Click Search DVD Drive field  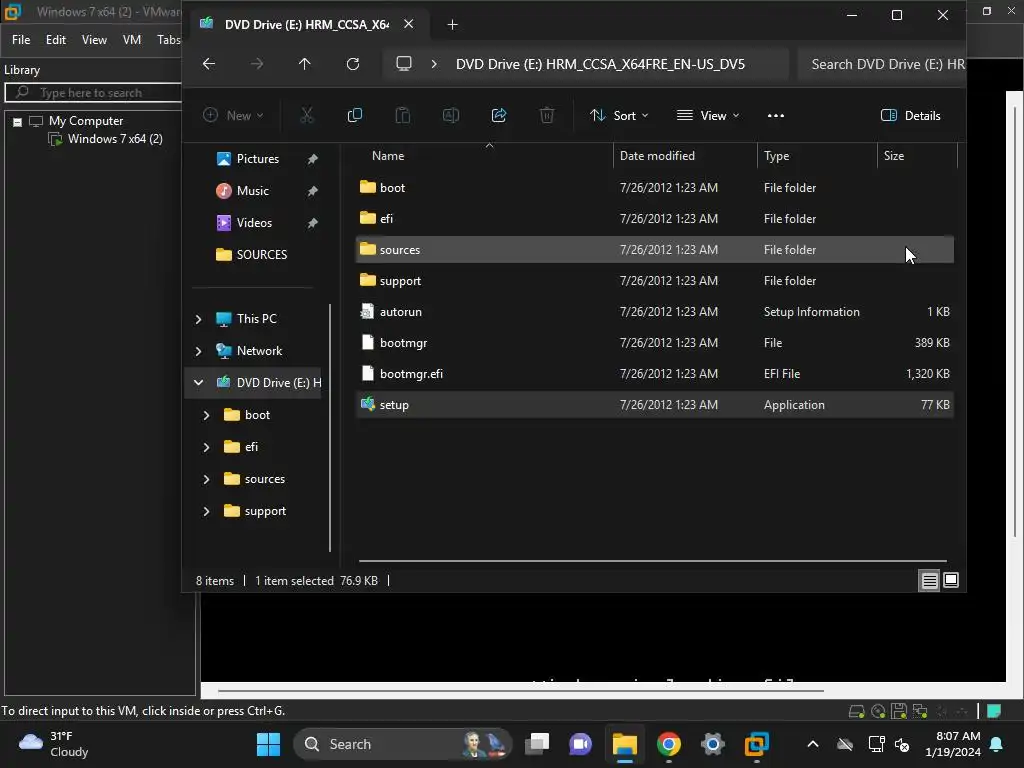click(882, 64)
